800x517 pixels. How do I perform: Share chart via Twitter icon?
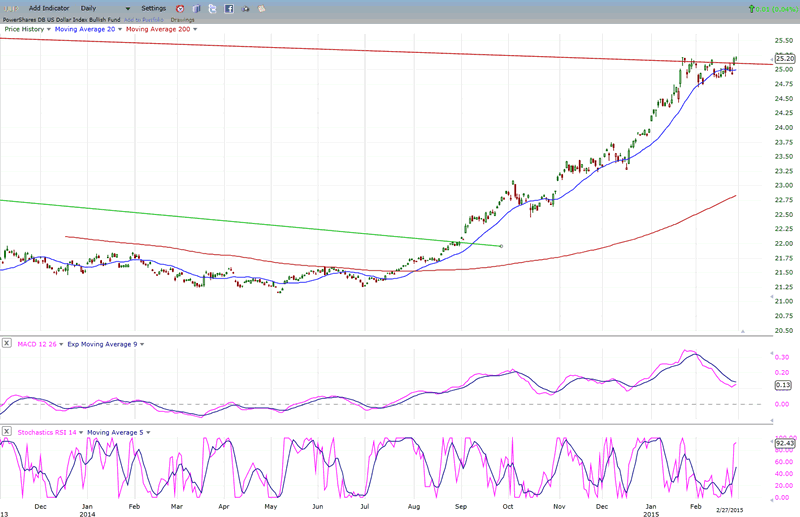point(213,8)
